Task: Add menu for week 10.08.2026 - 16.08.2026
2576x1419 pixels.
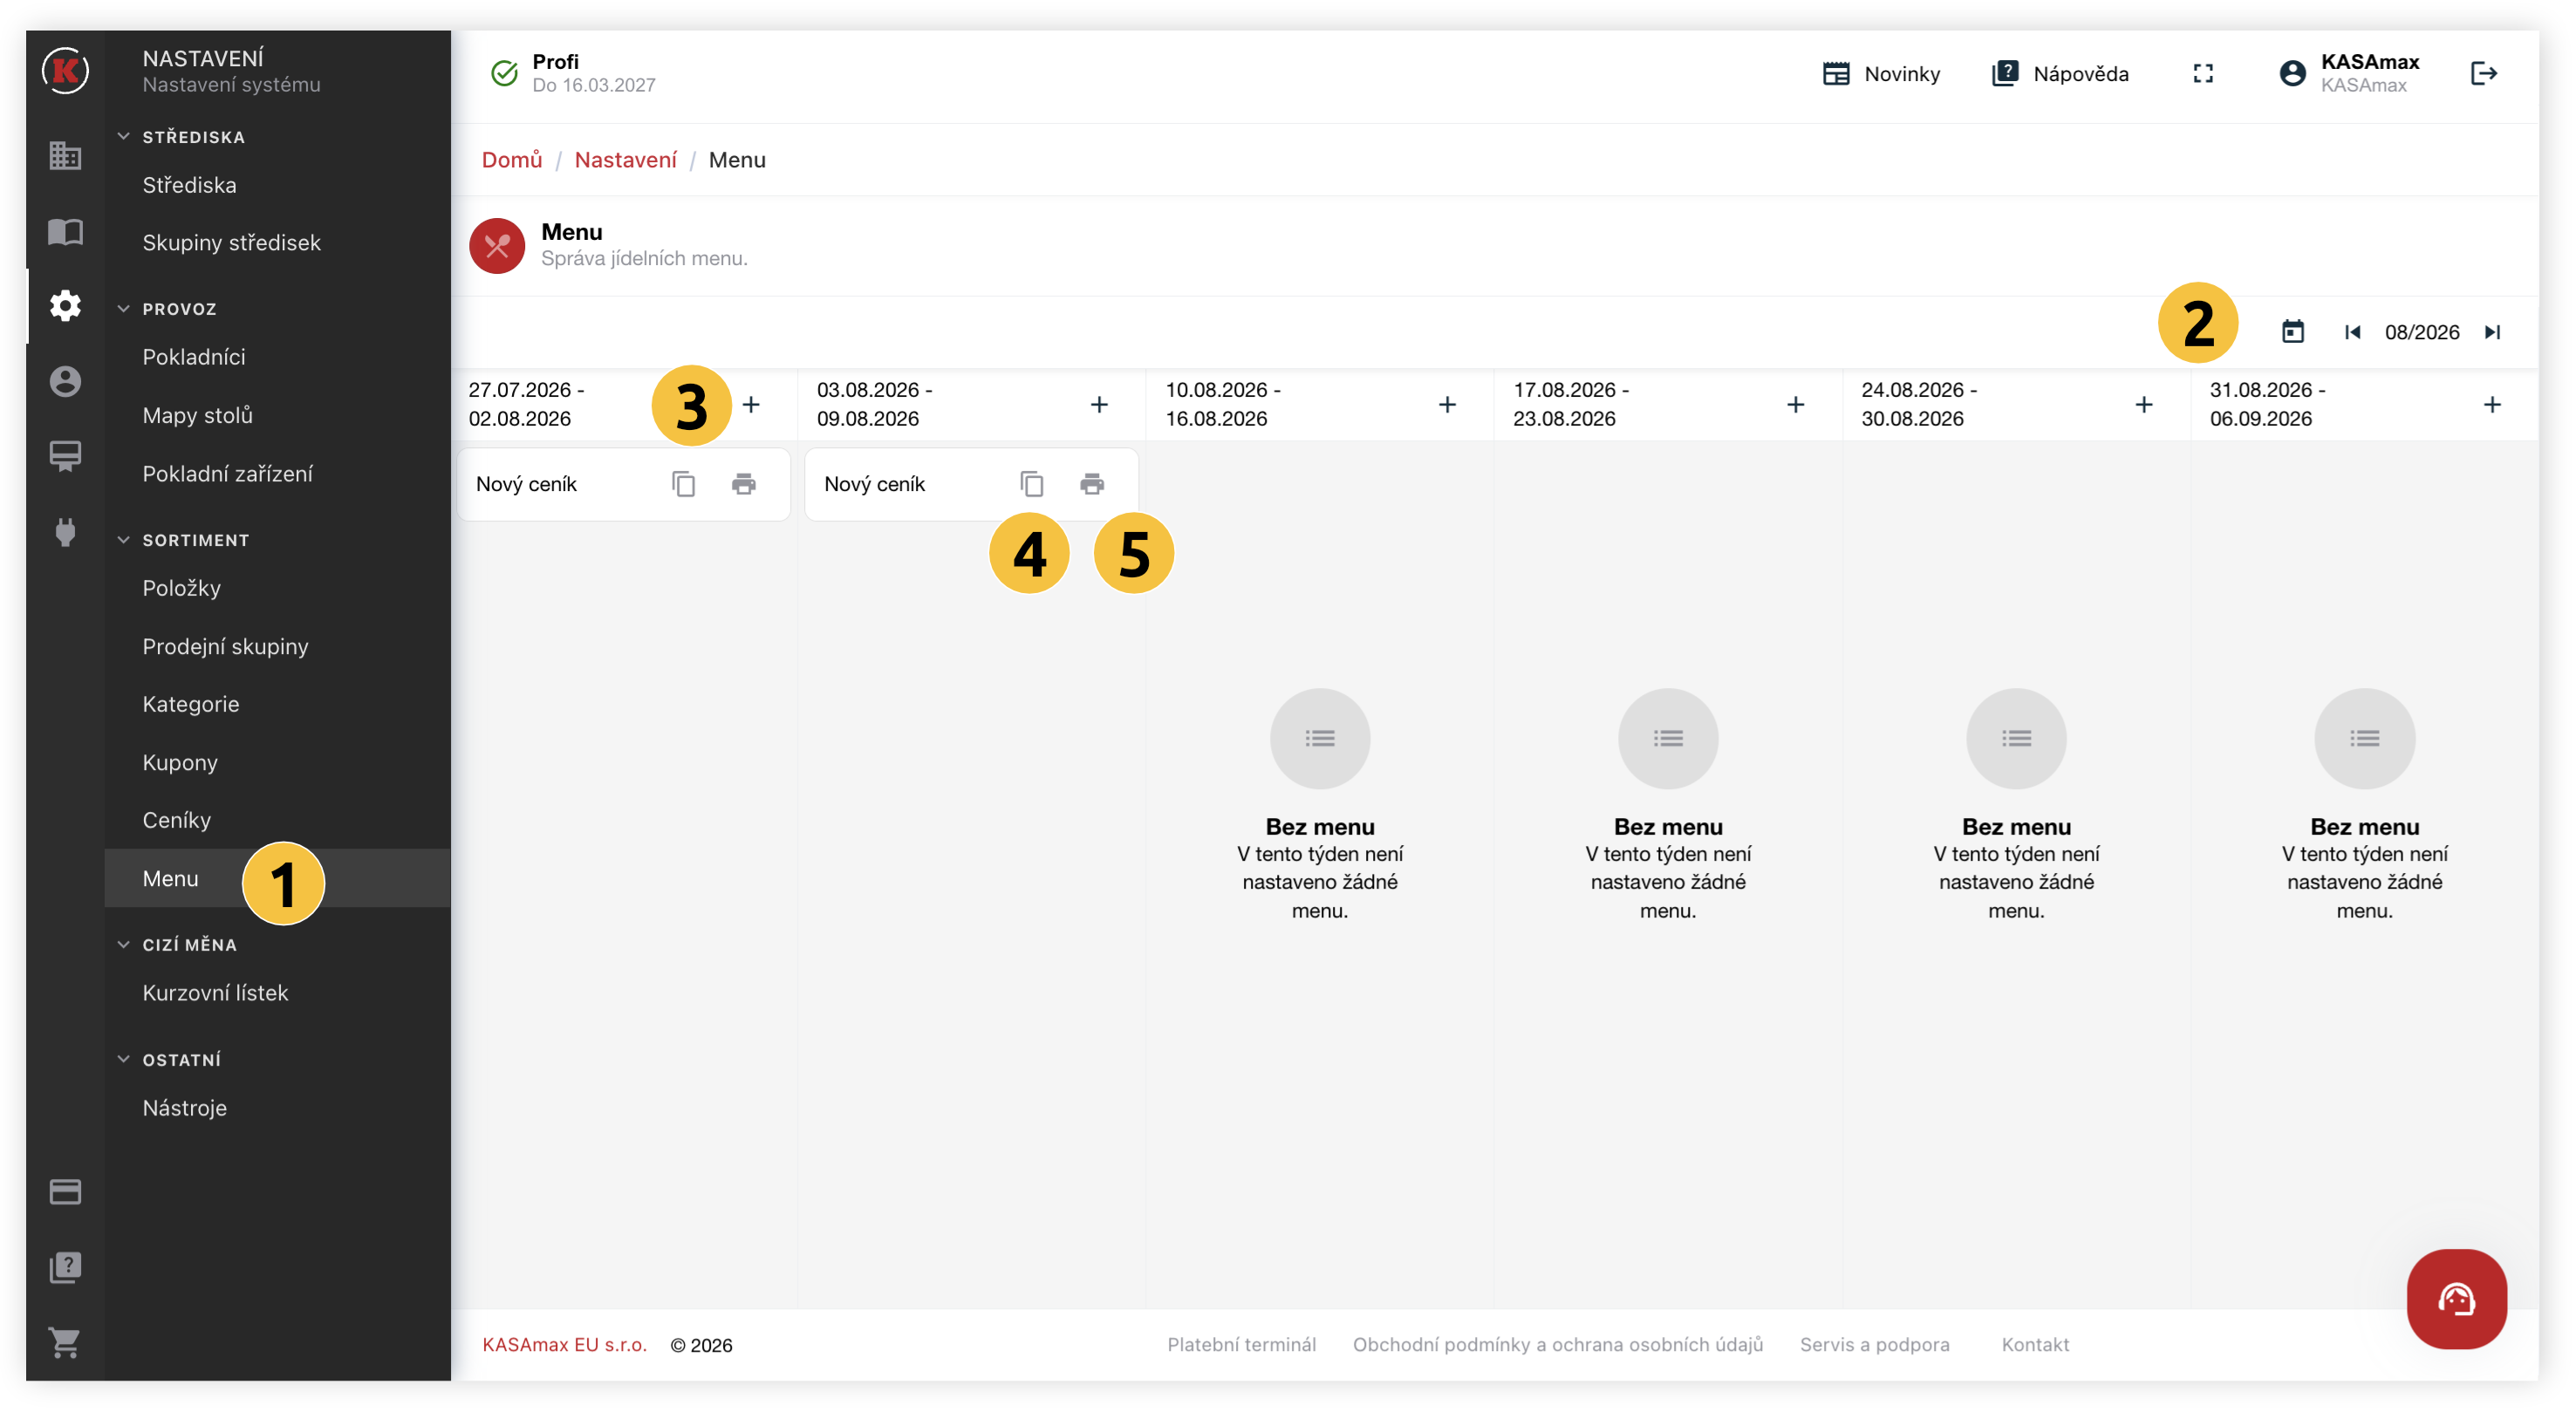Action: (1447, 404)
